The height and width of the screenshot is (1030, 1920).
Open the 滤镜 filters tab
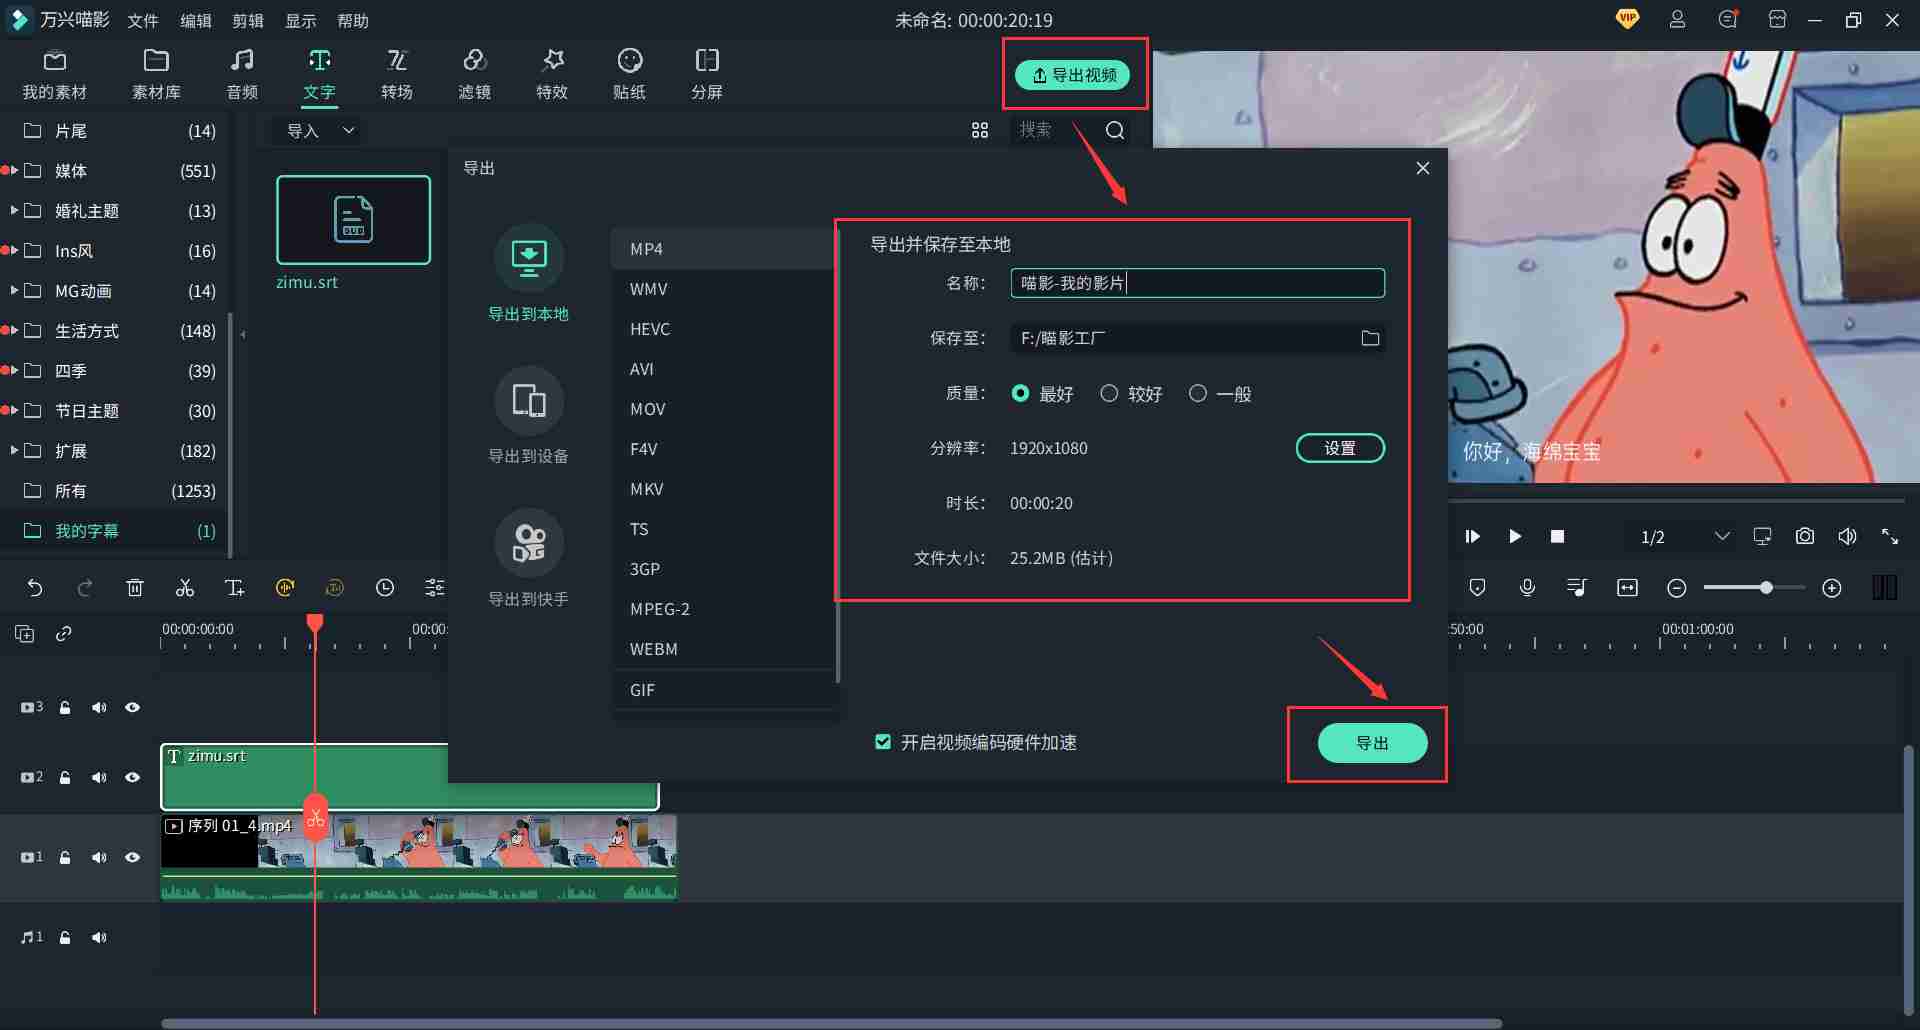[x=475, y=75]
